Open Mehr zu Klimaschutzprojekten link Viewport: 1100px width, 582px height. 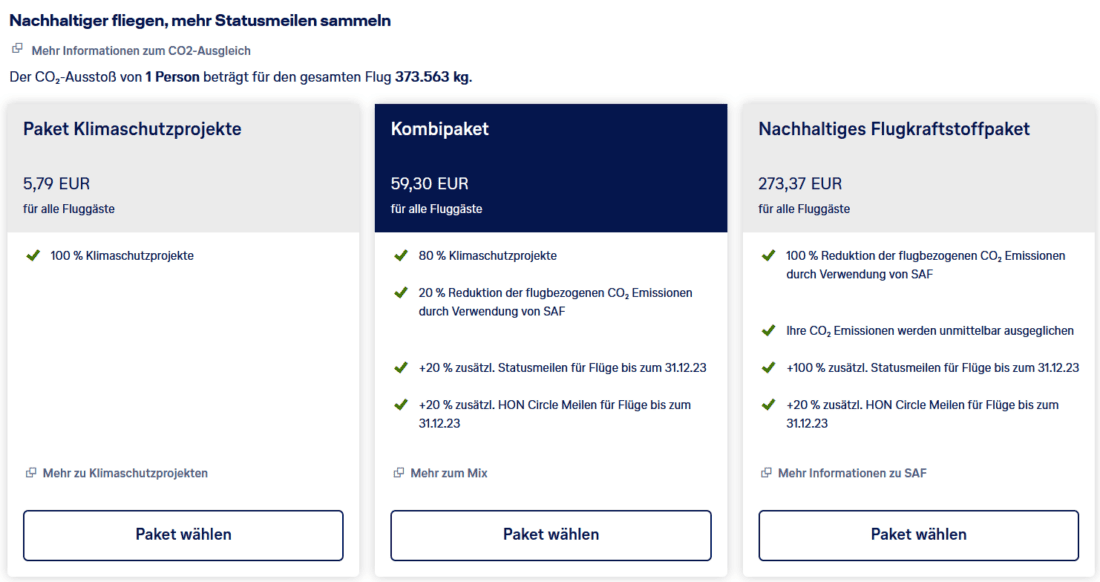pos(125,473)
